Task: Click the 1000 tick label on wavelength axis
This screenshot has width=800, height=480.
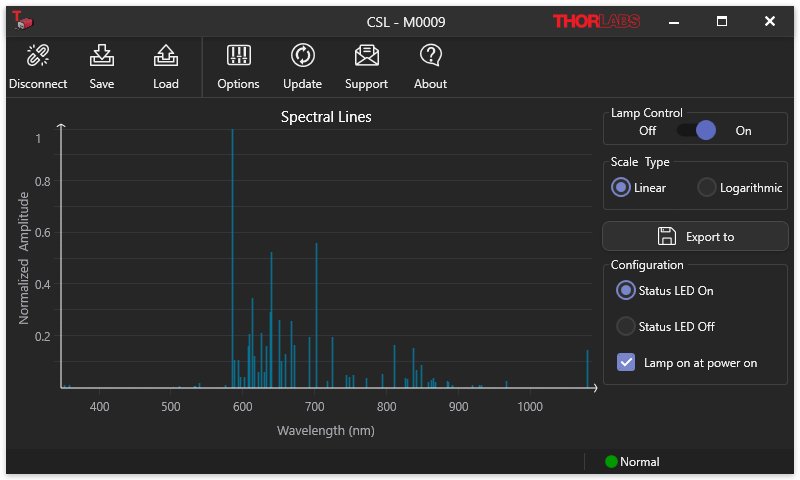Action: [x=530, y=407]
